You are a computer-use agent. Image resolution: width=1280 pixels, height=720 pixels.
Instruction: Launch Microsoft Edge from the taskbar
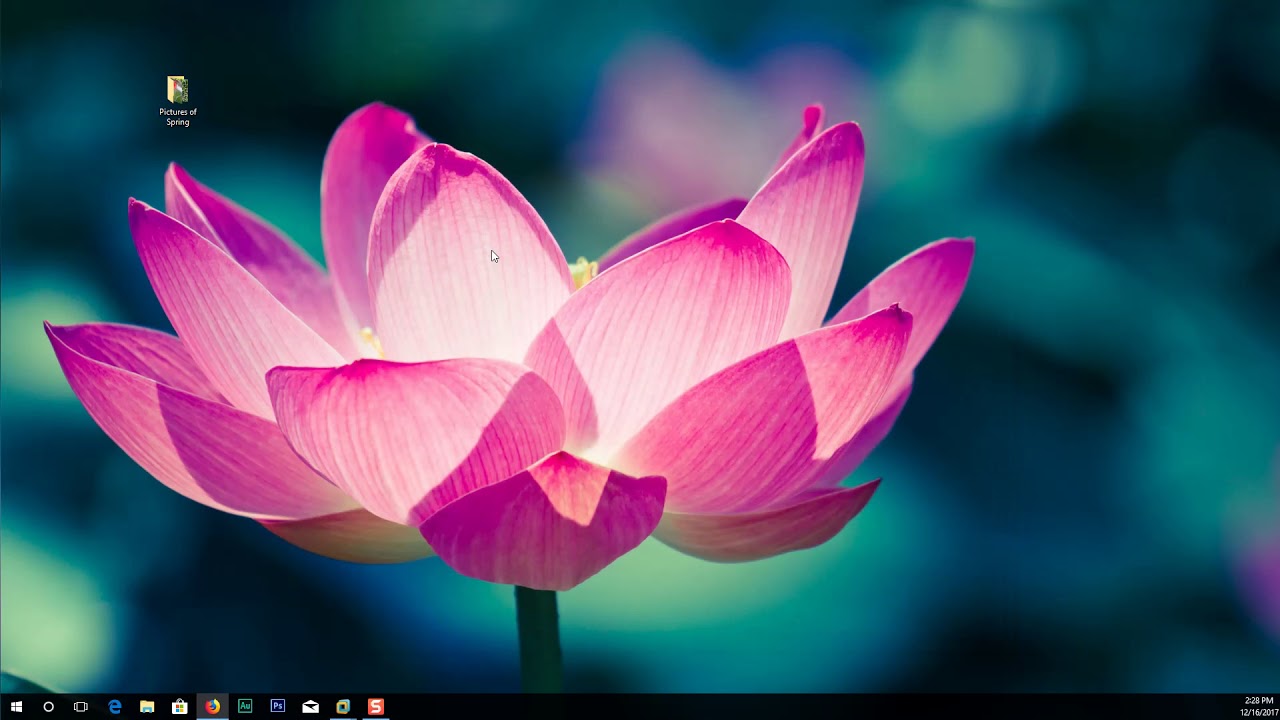114,707
